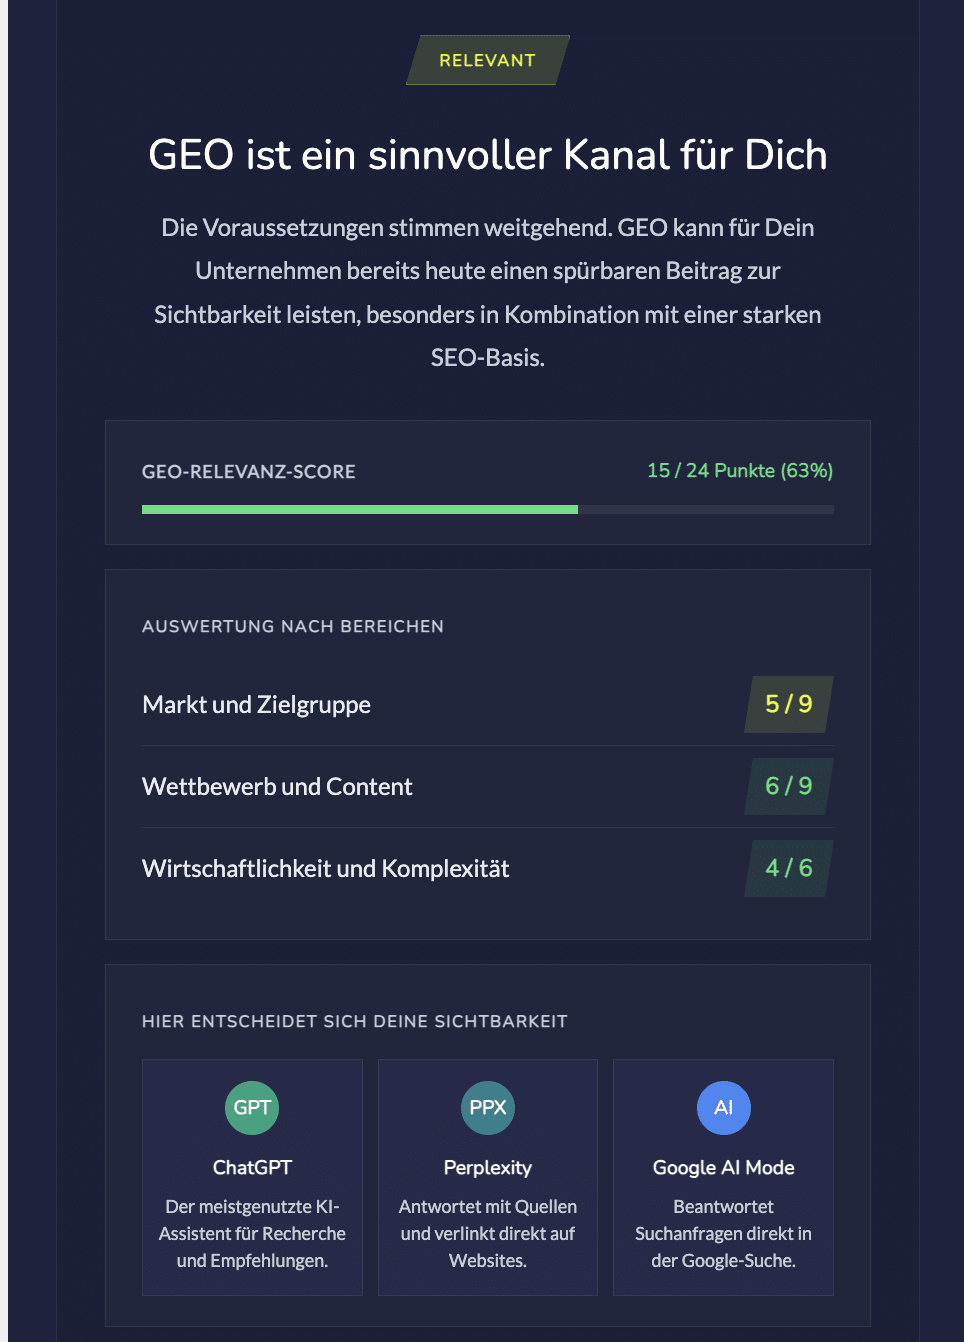Click the green GEO relevance progress bar

pos(360,510)
